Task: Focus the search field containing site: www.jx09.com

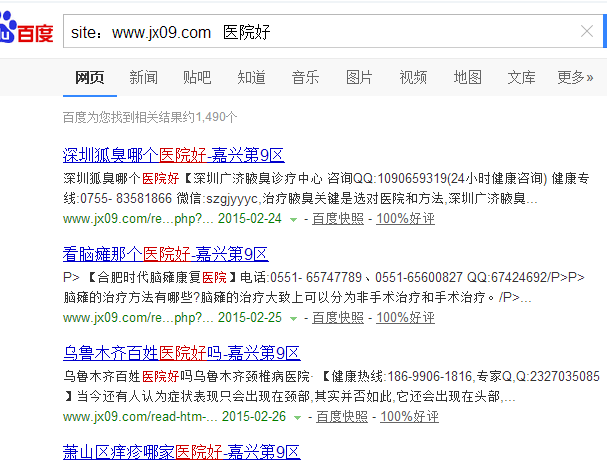Action: pyautogui.click(x=333, y=31)
